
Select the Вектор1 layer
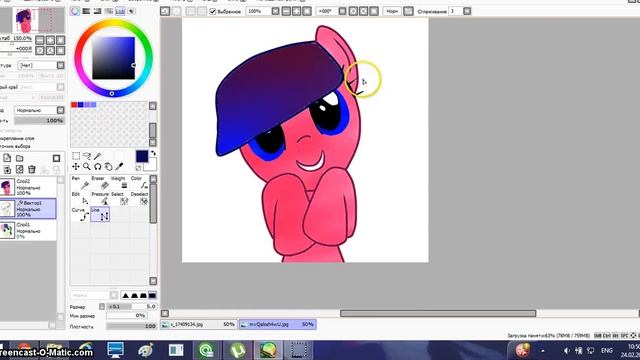[x=28, y=209]
